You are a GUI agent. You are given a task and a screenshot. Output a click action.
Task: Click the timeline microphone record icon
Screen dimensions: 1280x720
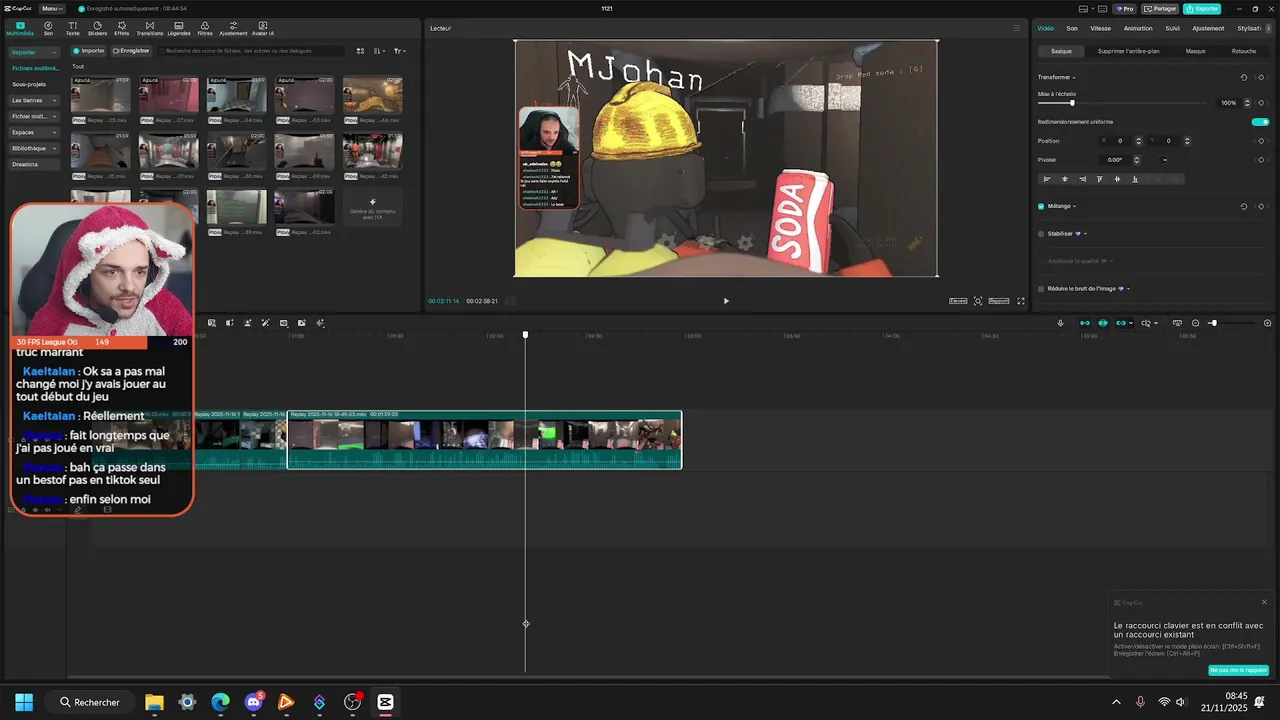1060,323
